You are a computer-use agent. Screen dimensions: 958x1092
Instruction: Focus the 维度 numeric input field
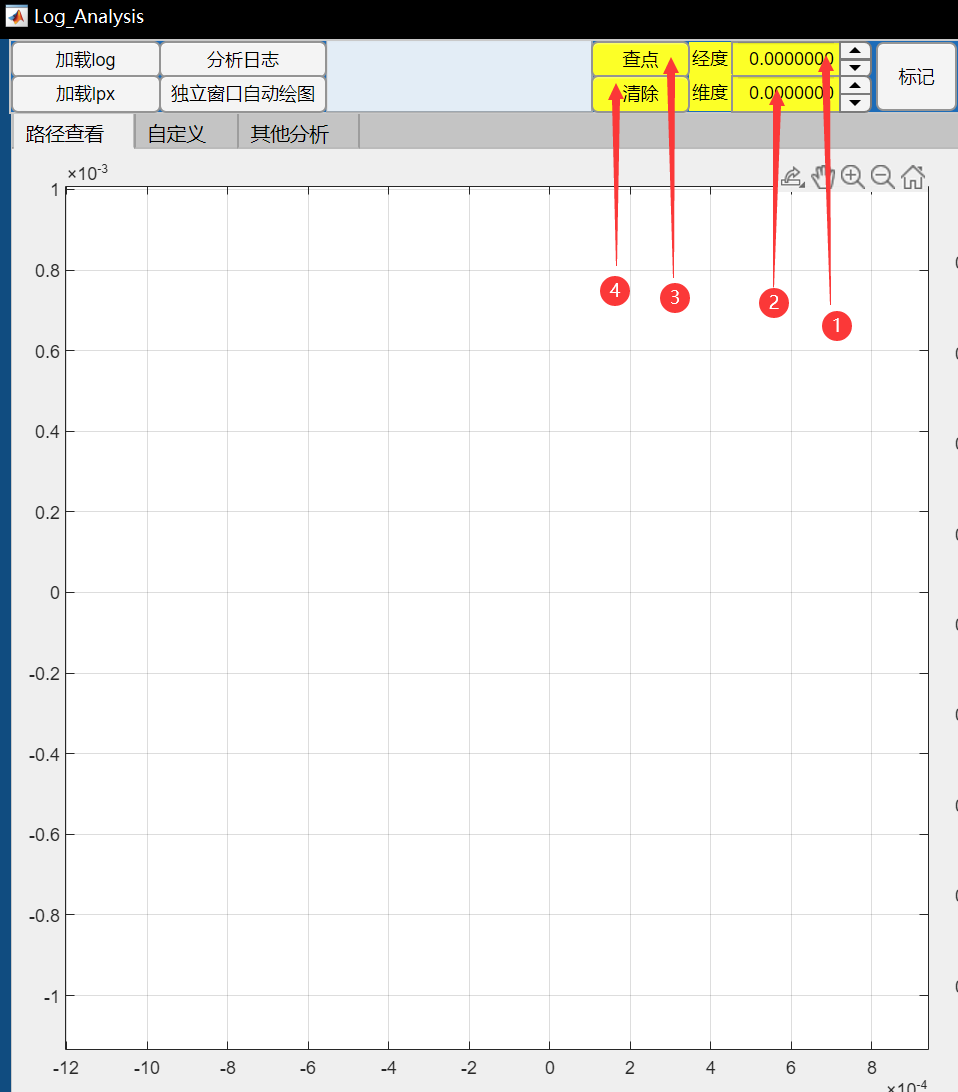[785, 94]
